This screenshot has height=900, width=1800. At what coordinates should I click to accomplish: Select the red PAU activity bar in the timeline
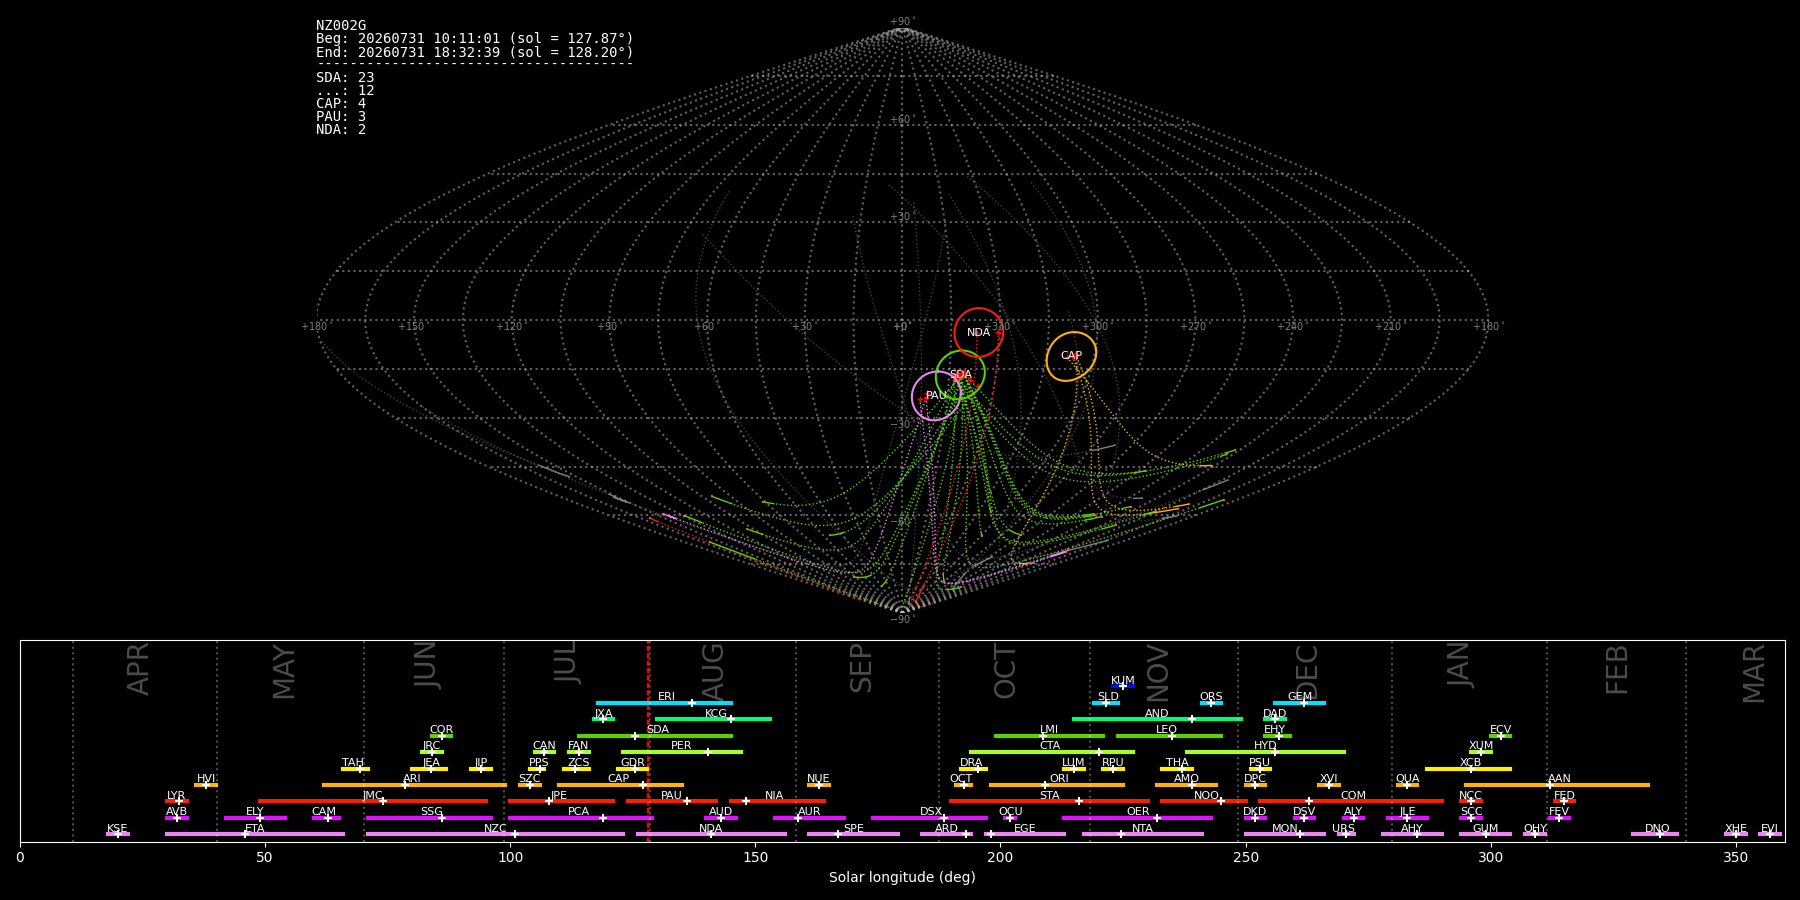point(672,801)
